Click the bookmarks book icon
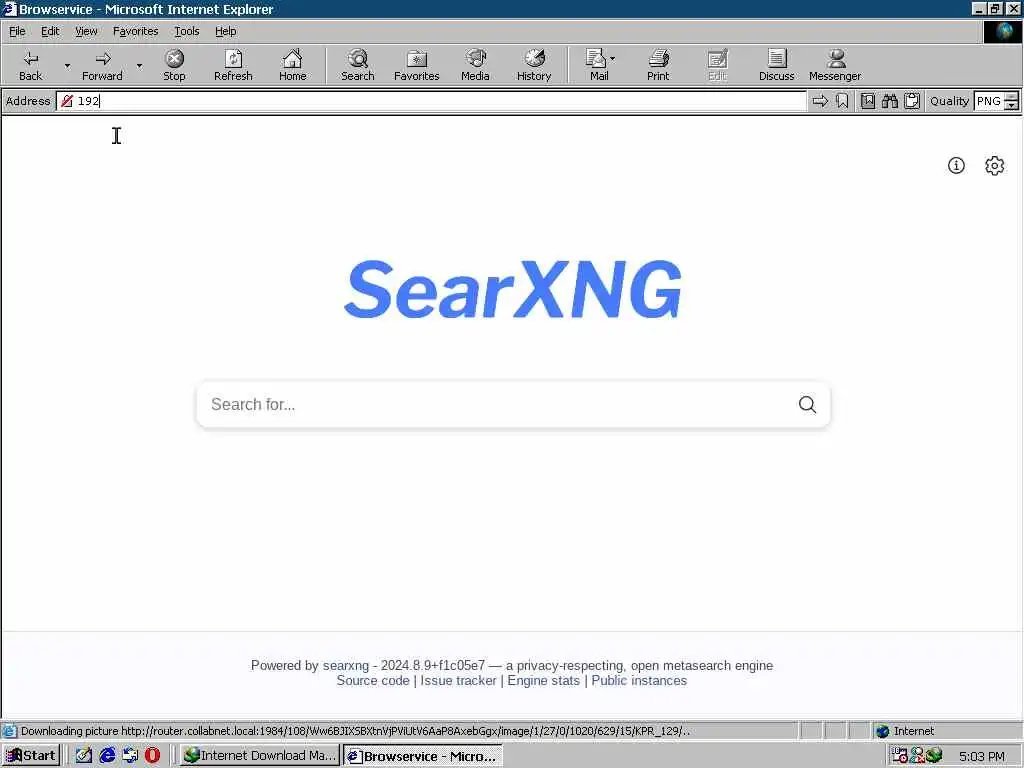1024x768 pixels. (x=868, y=101)
